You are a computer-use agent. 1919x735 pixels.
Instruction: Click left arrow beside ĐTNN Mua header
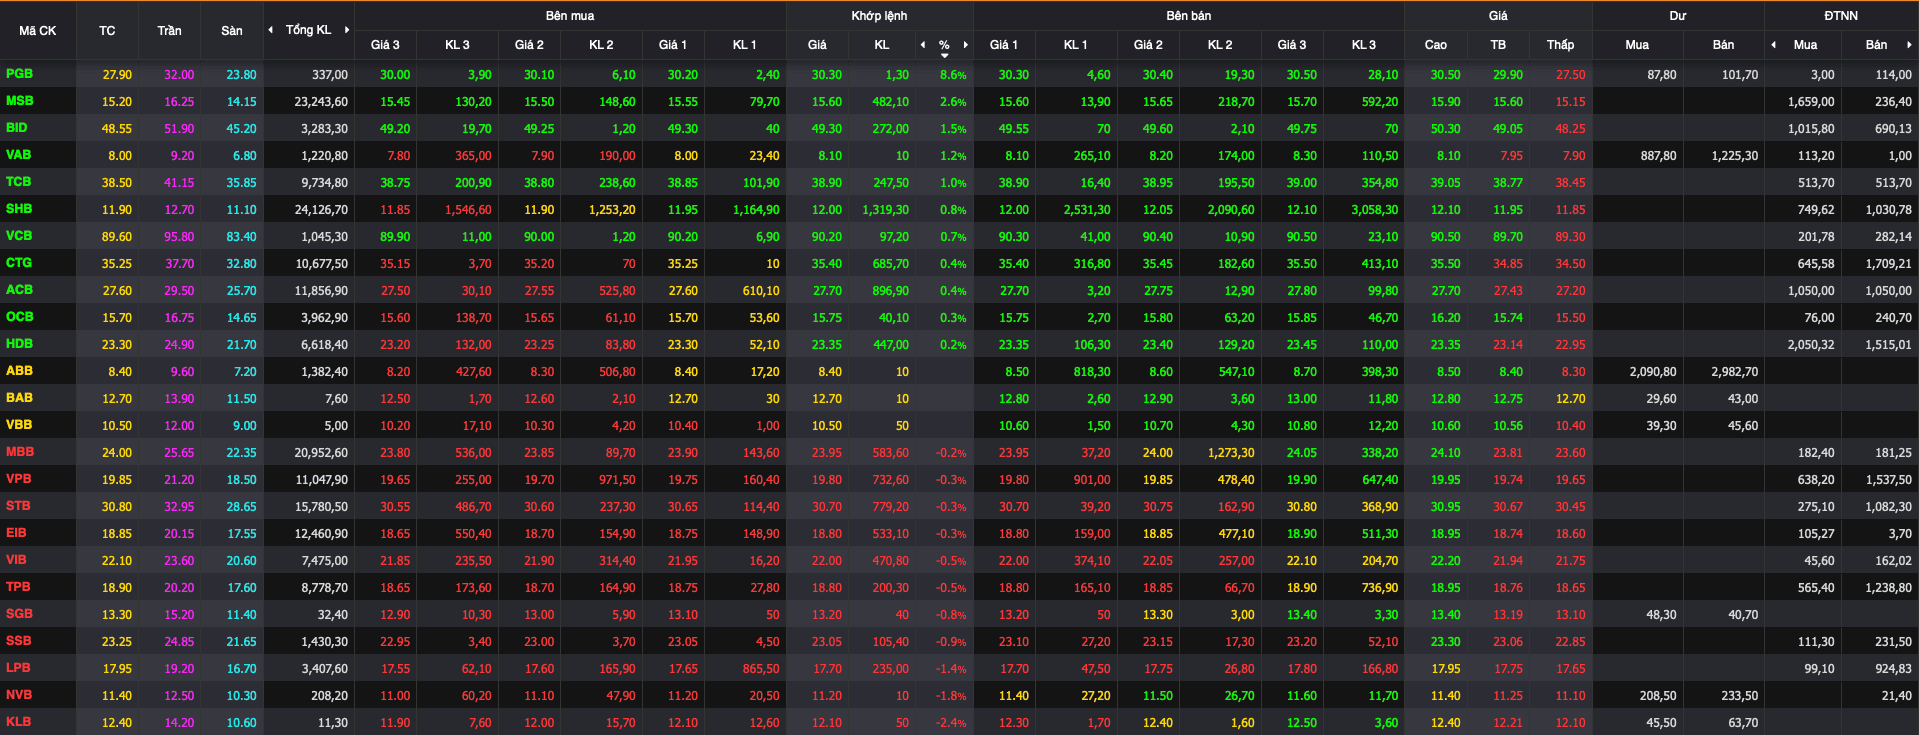point(1774,45)
